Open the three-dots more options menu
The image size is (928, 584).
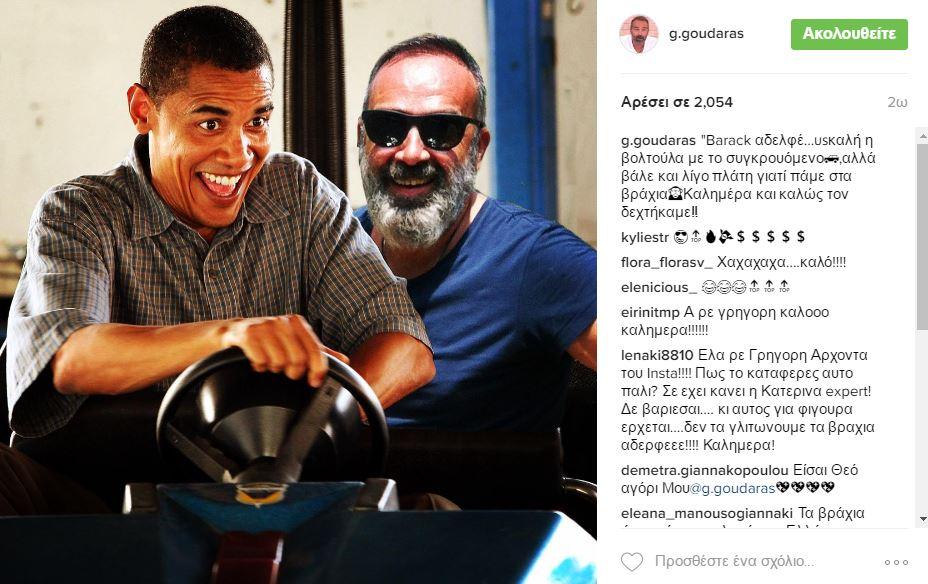tap(897, 562)
